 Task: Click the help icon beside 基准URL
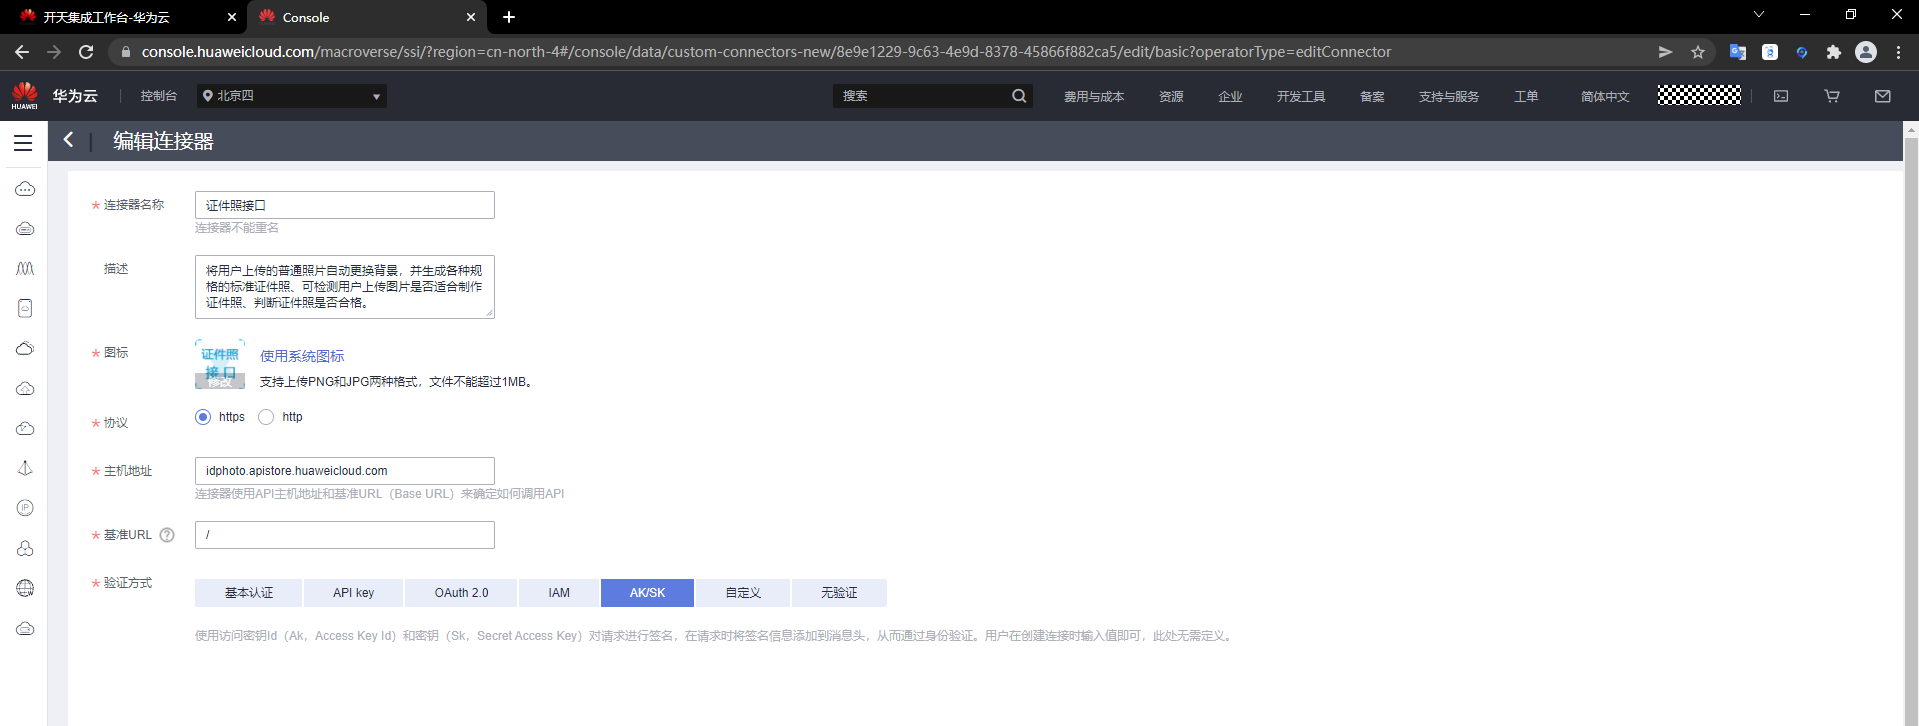[x=167, y=535]
